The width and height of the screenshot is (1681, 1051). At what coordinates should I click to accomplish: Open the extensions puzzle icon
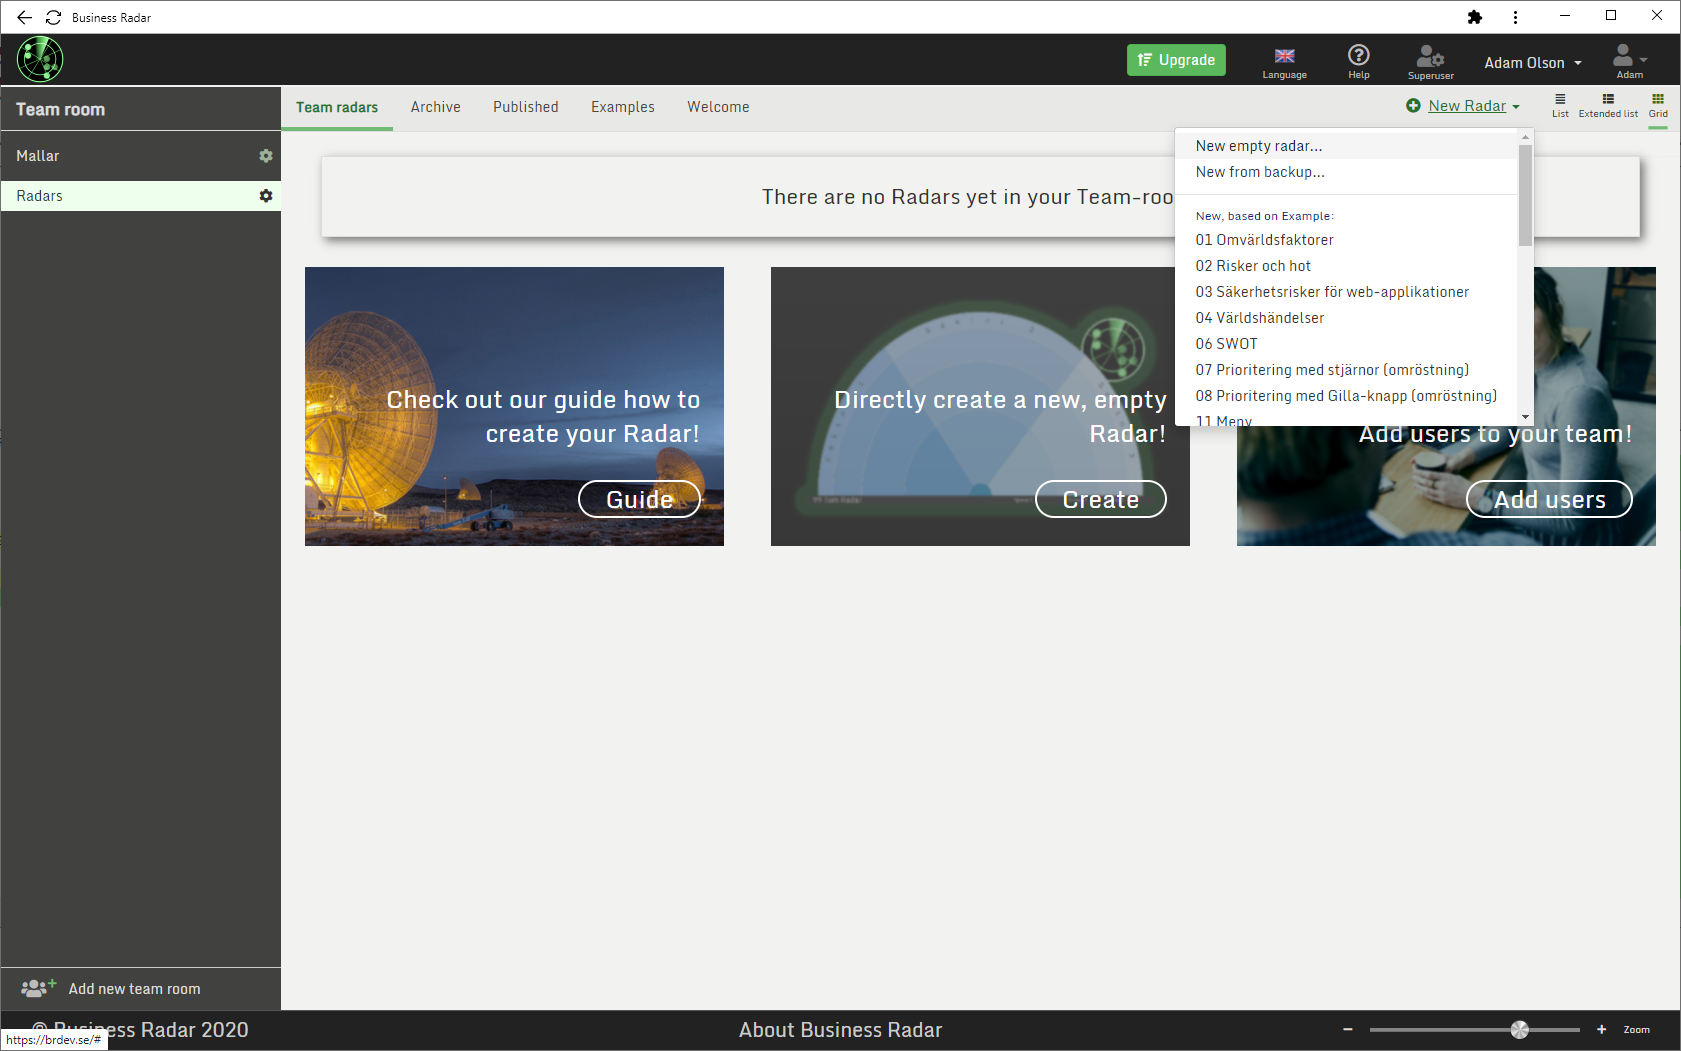point(1474,17)
